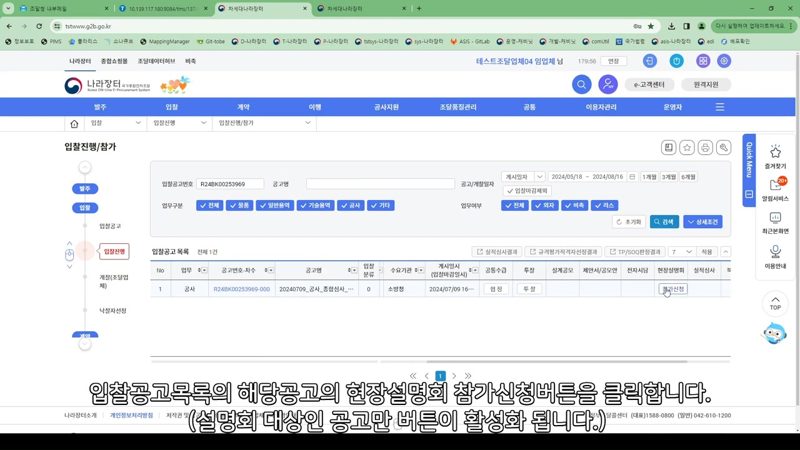Click the 투찰 button in the row

click(529, 289)
